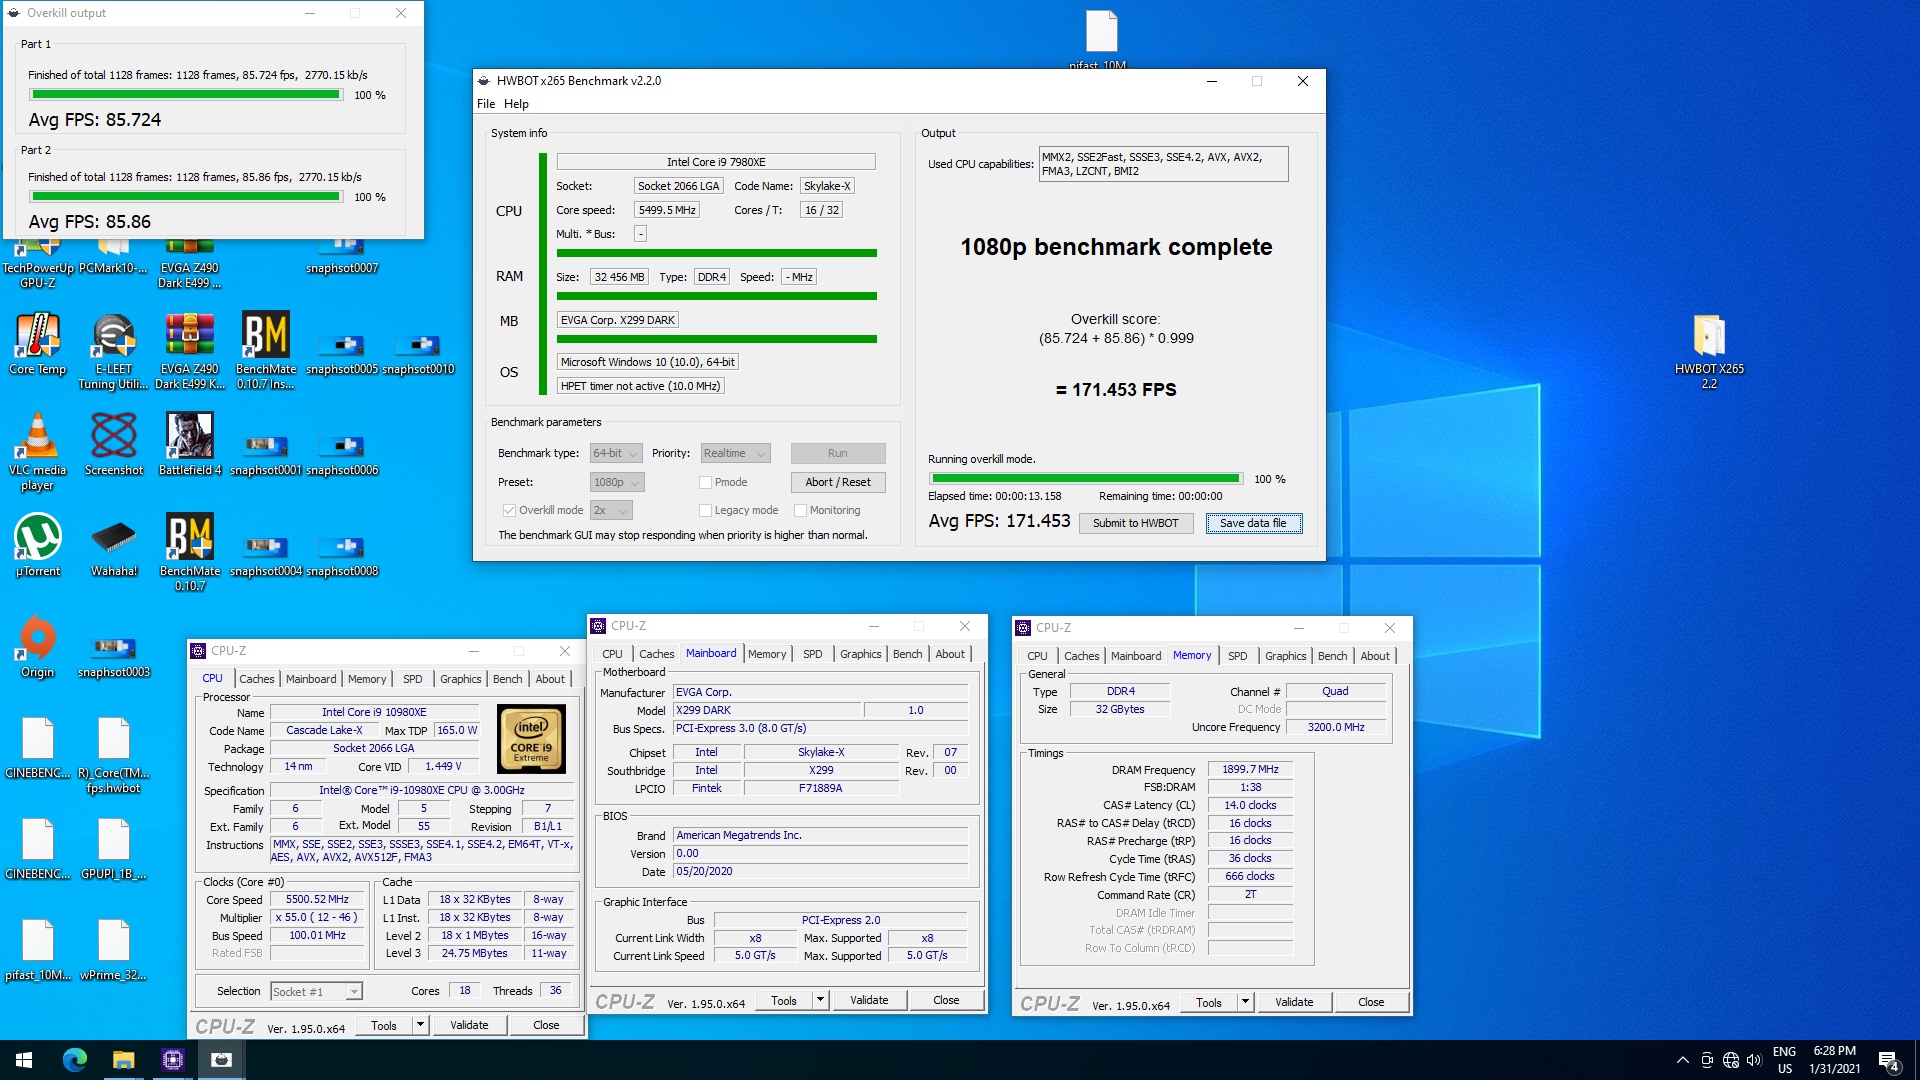This screenshot has width=1920, height=1080.
Task: Open the Core Temp desktop icon
Action: point(38,343)
